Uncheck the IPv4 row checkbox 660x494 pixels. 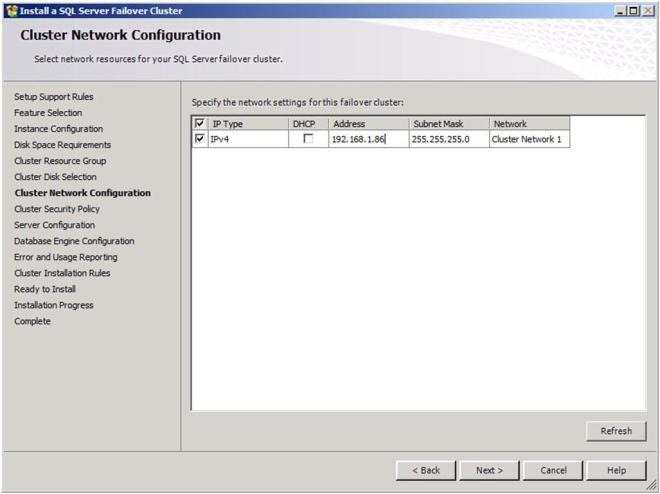[200, 140]
